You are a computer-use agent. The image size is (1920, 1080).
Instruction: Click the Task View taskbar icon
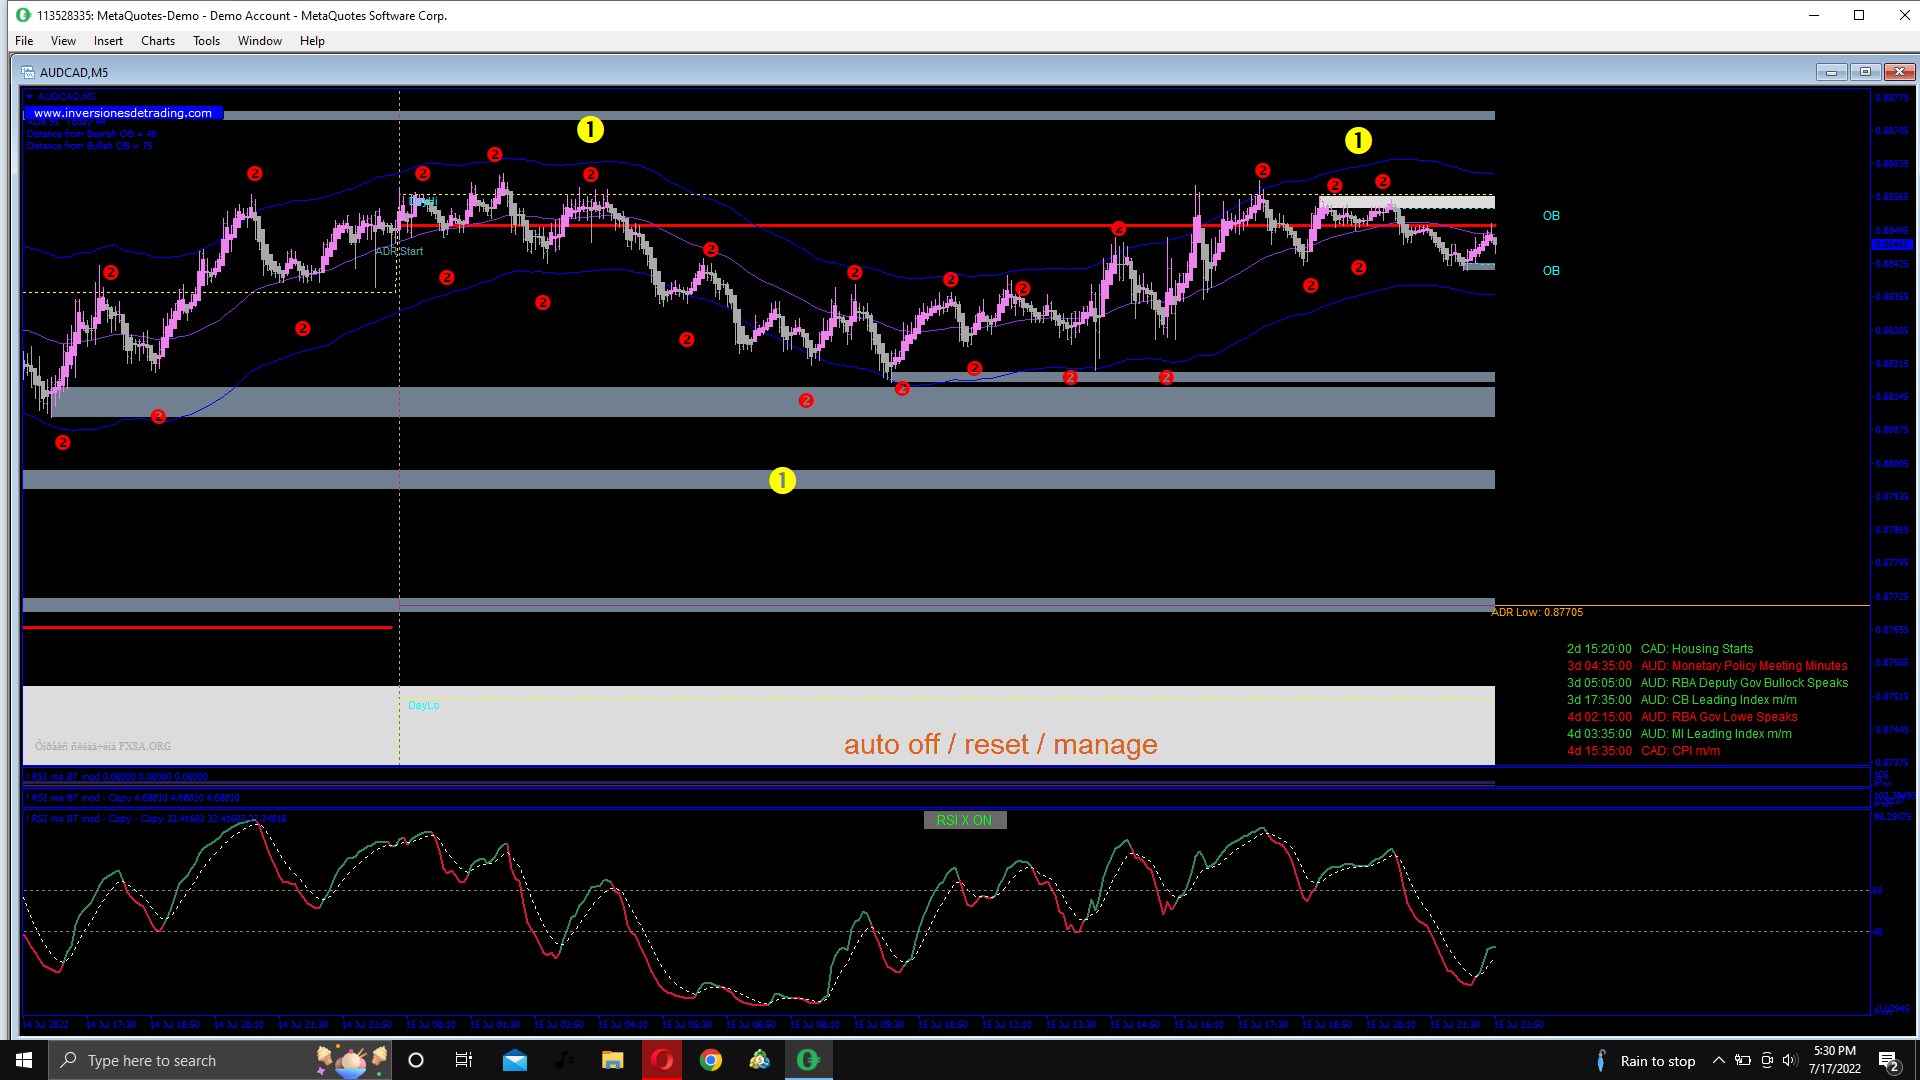coord(464,1060)
